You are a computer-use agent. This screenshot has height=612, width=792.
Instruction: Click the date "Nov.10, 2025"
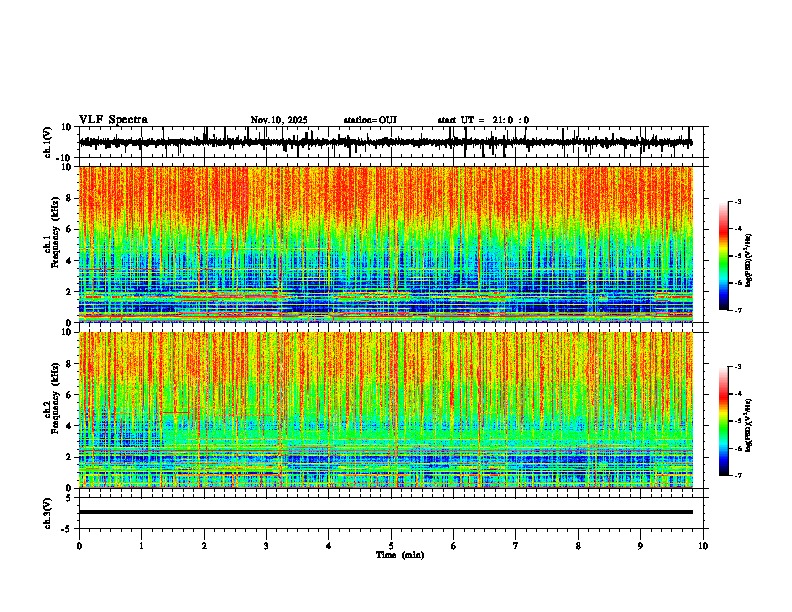tap(279, 120)
